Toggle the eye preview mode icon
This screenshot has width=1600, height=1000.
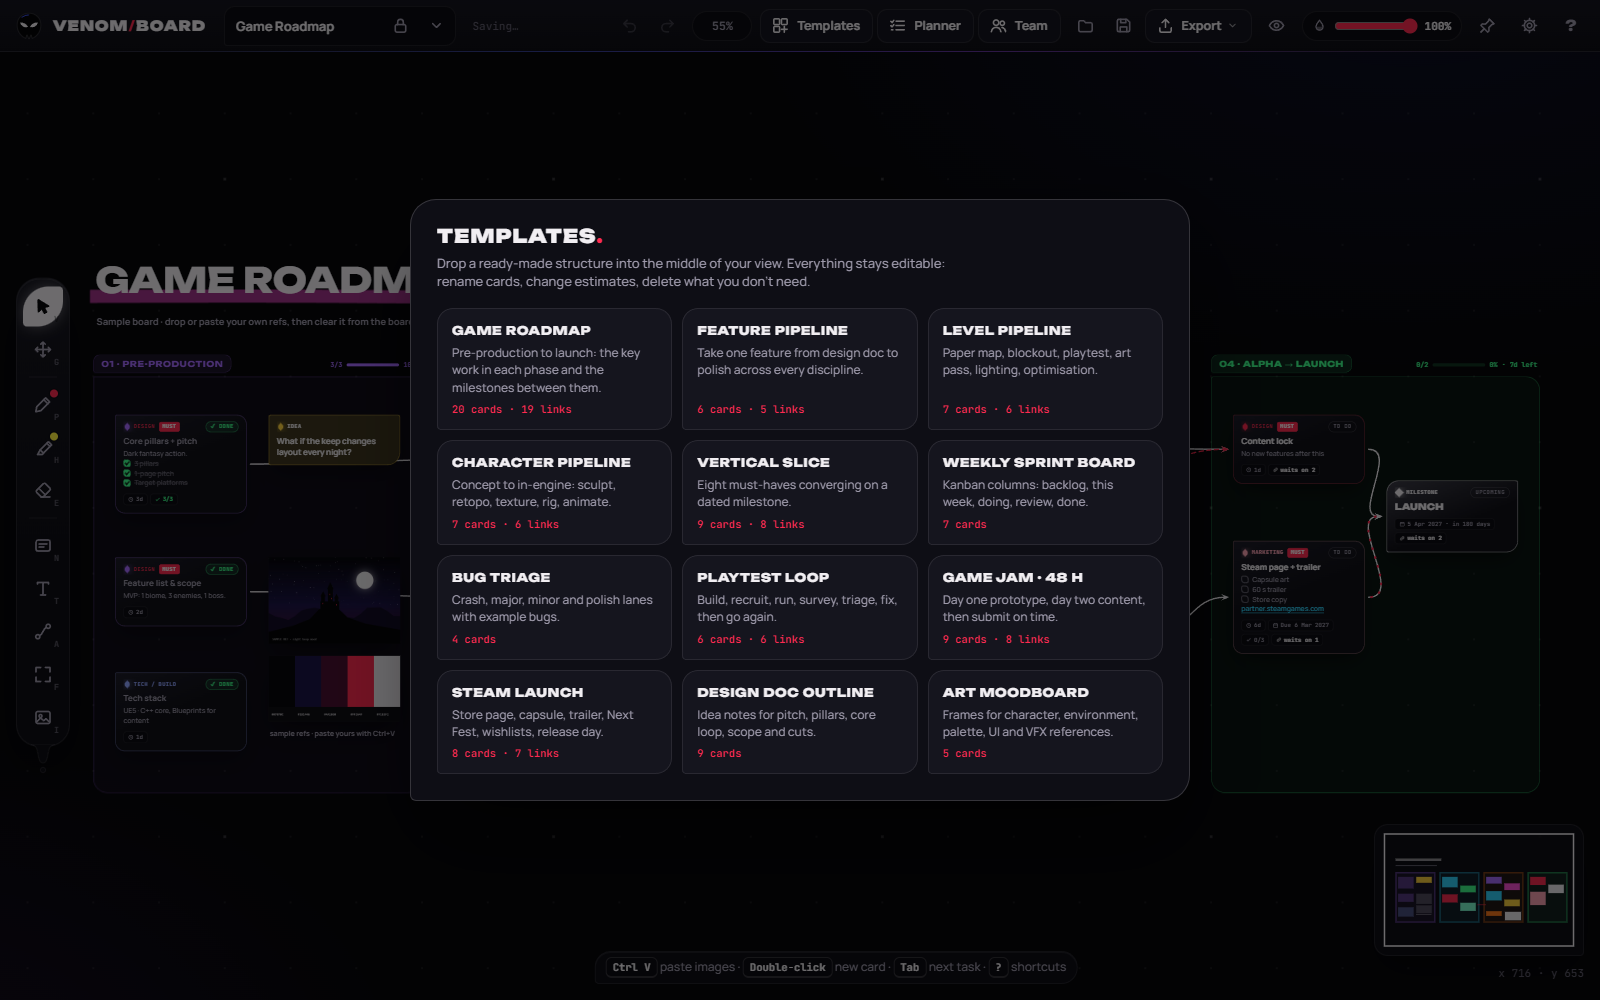(x=1276, y=26)
